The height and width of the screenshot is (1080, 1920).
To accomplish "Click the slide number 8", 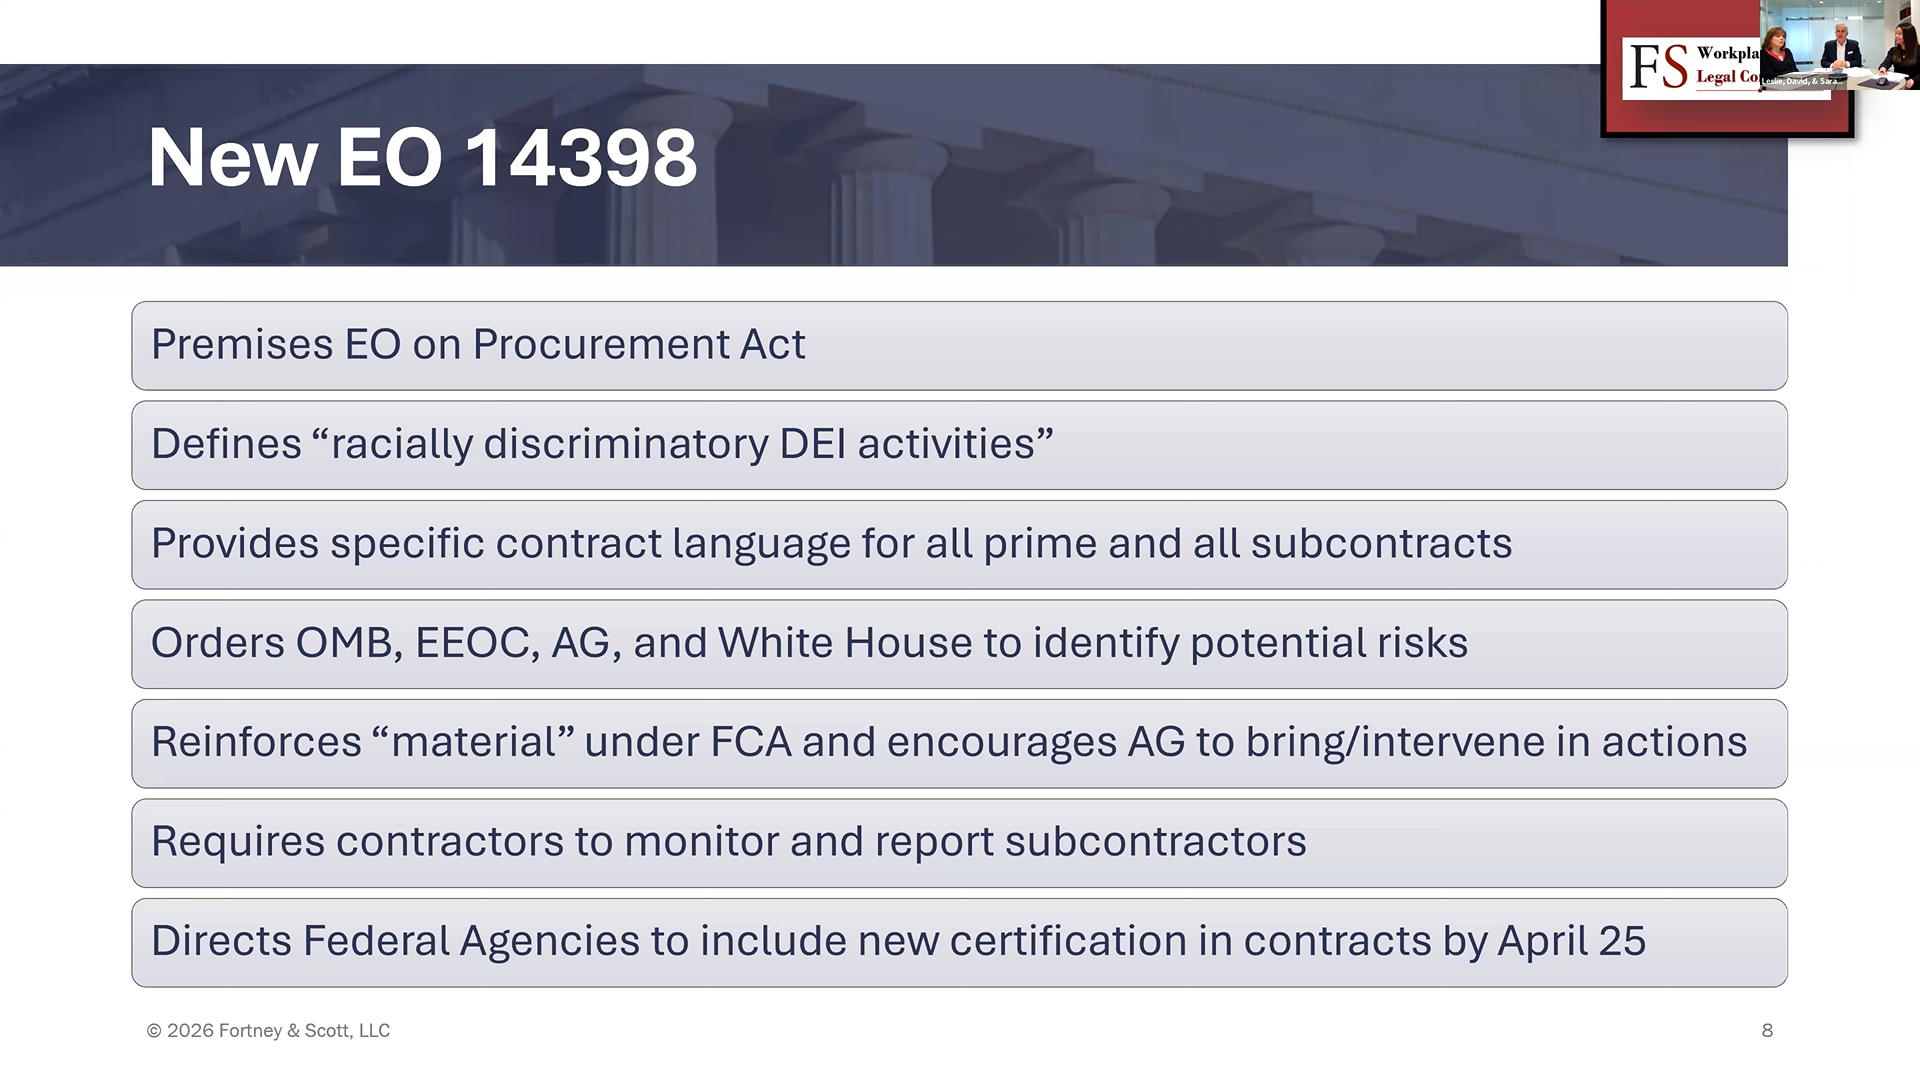I will pyautogui.click(x=1767, y=1030).
